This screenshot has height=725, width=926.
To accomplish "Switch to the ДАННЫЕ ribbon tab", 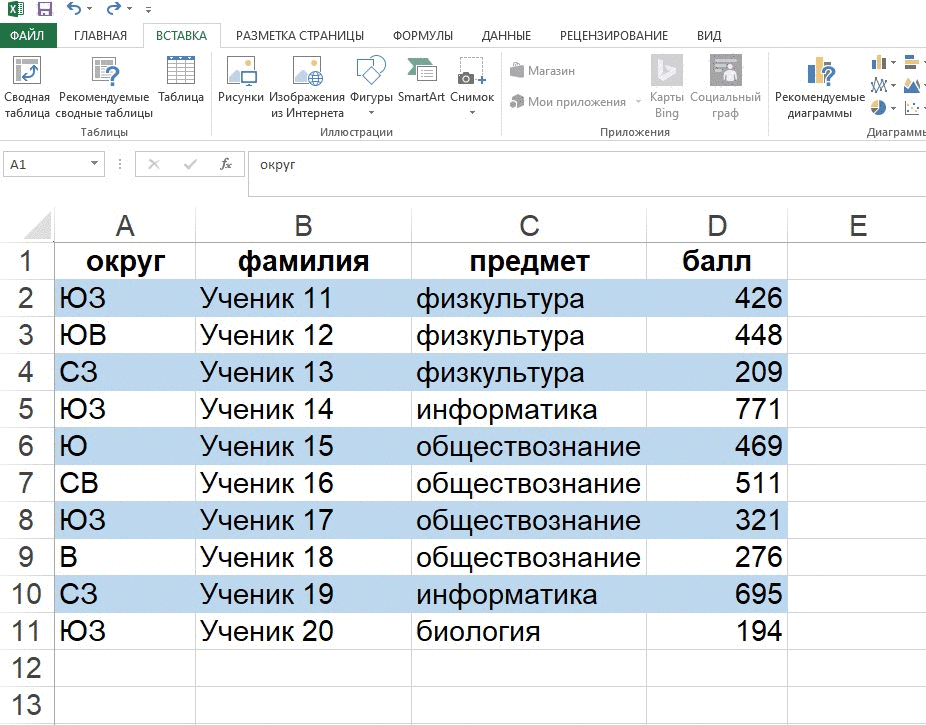I will click(x=506, y=34).
